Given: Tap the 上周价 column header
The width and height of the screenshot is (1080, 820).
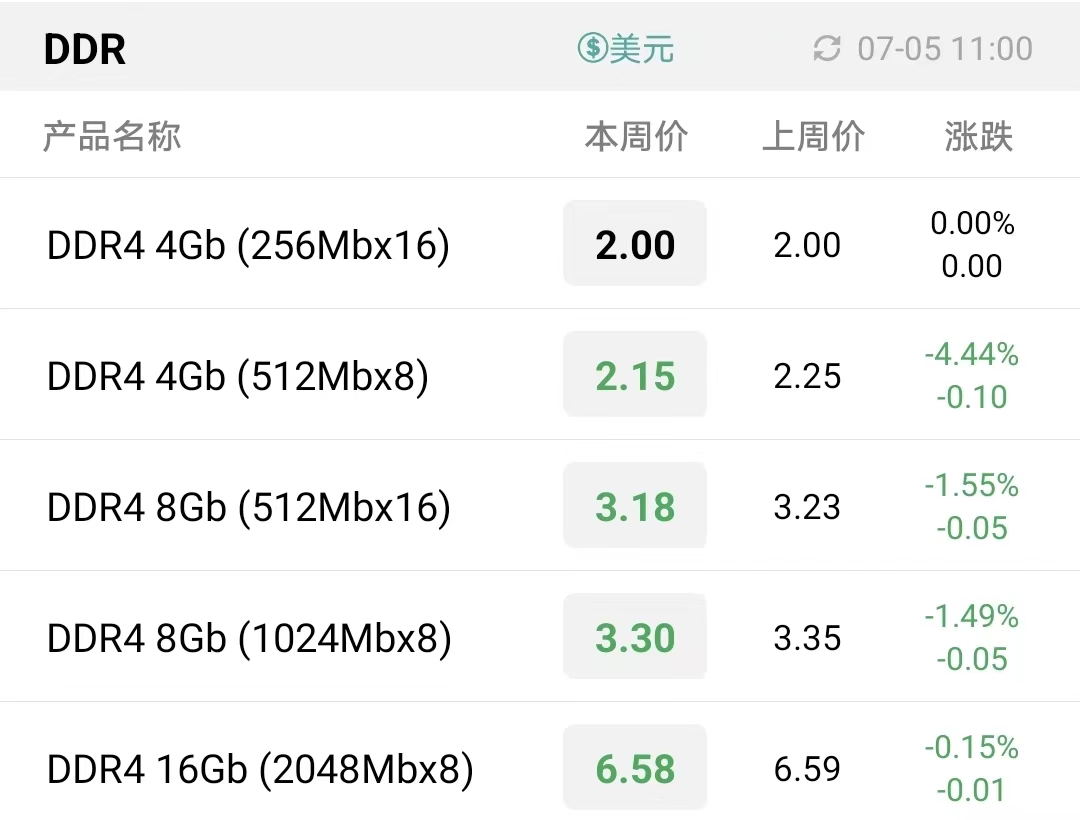Looking at the screenshot, I should coord(813,136).
